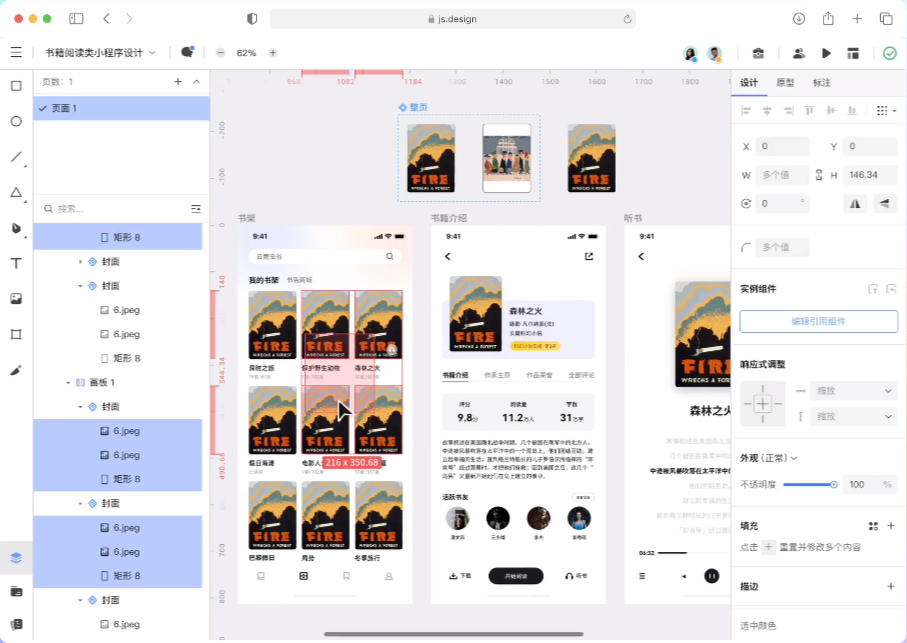This screenshot has height=643, width=907.
Task: Open the Layers panel icon
Action: tap(16, 558)
